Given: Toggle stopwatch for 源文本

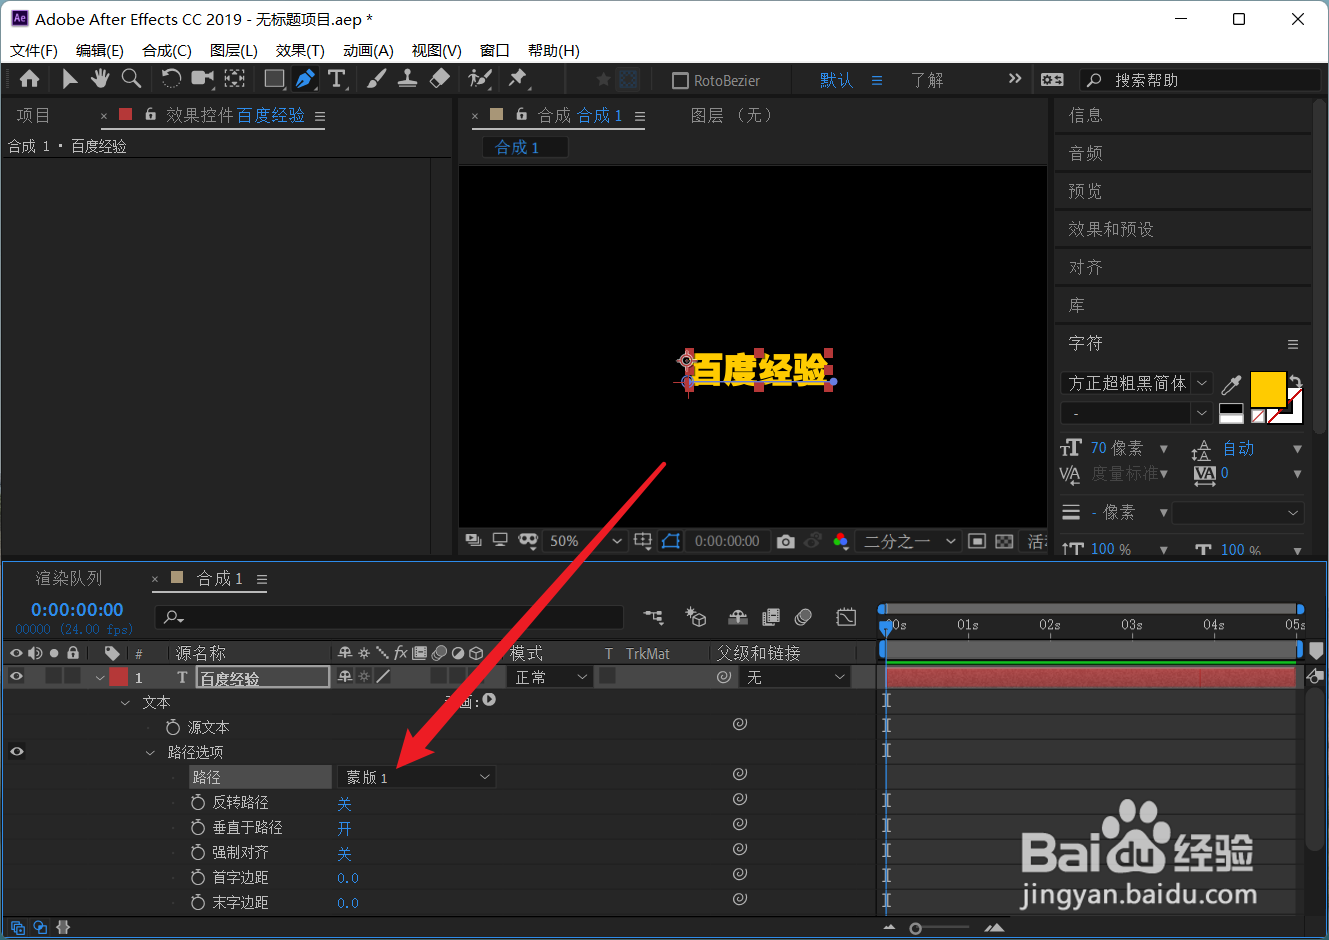Looking at the screenshot, I should click(173, 727).
